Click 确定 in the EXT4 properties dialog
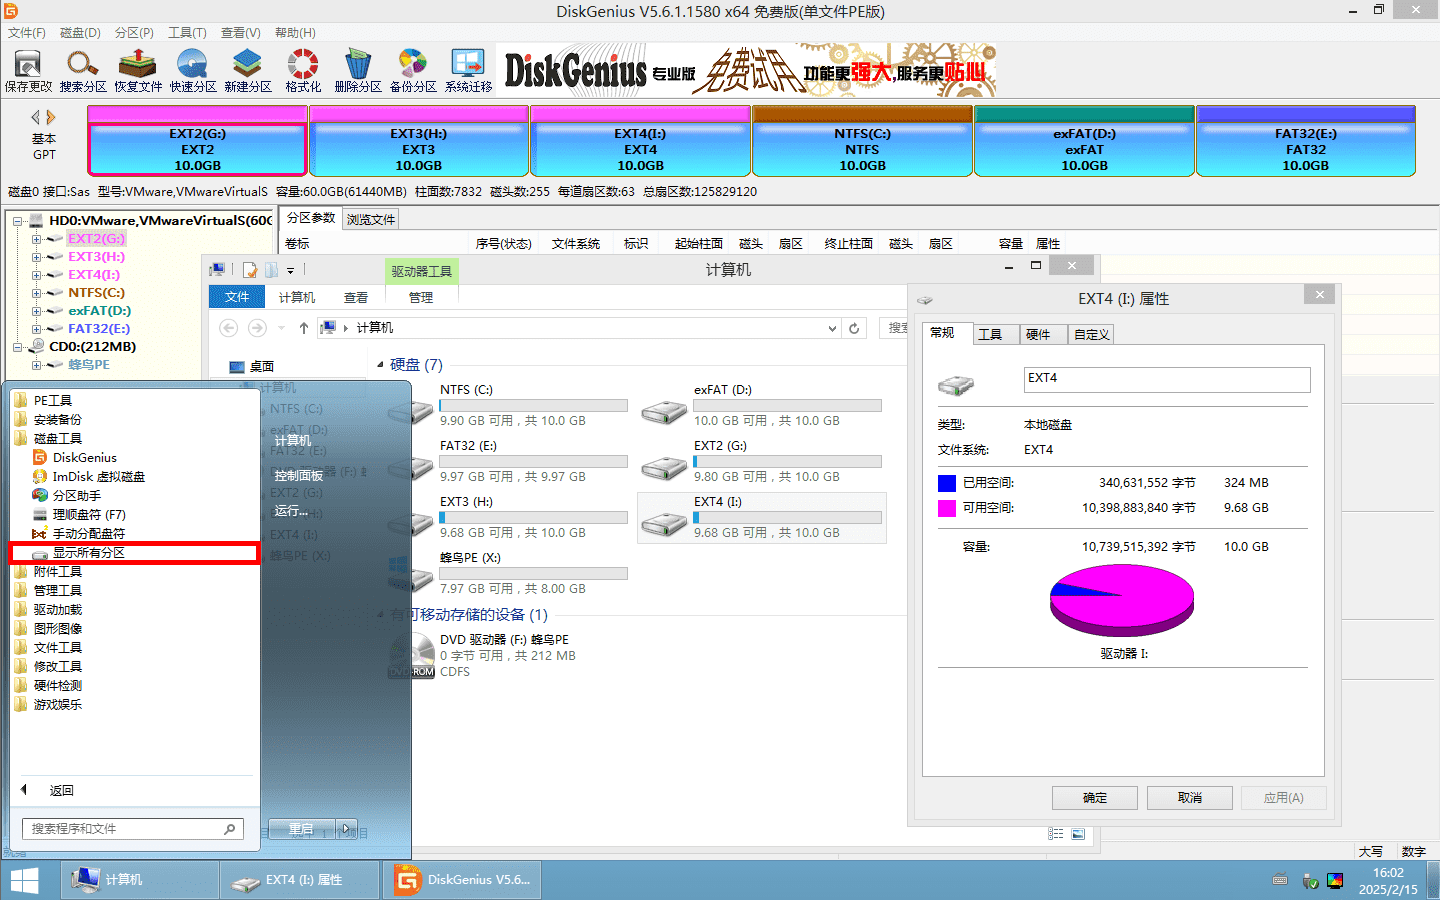The width and height of the screenshot is (1440, 900). pos(1095,798)
